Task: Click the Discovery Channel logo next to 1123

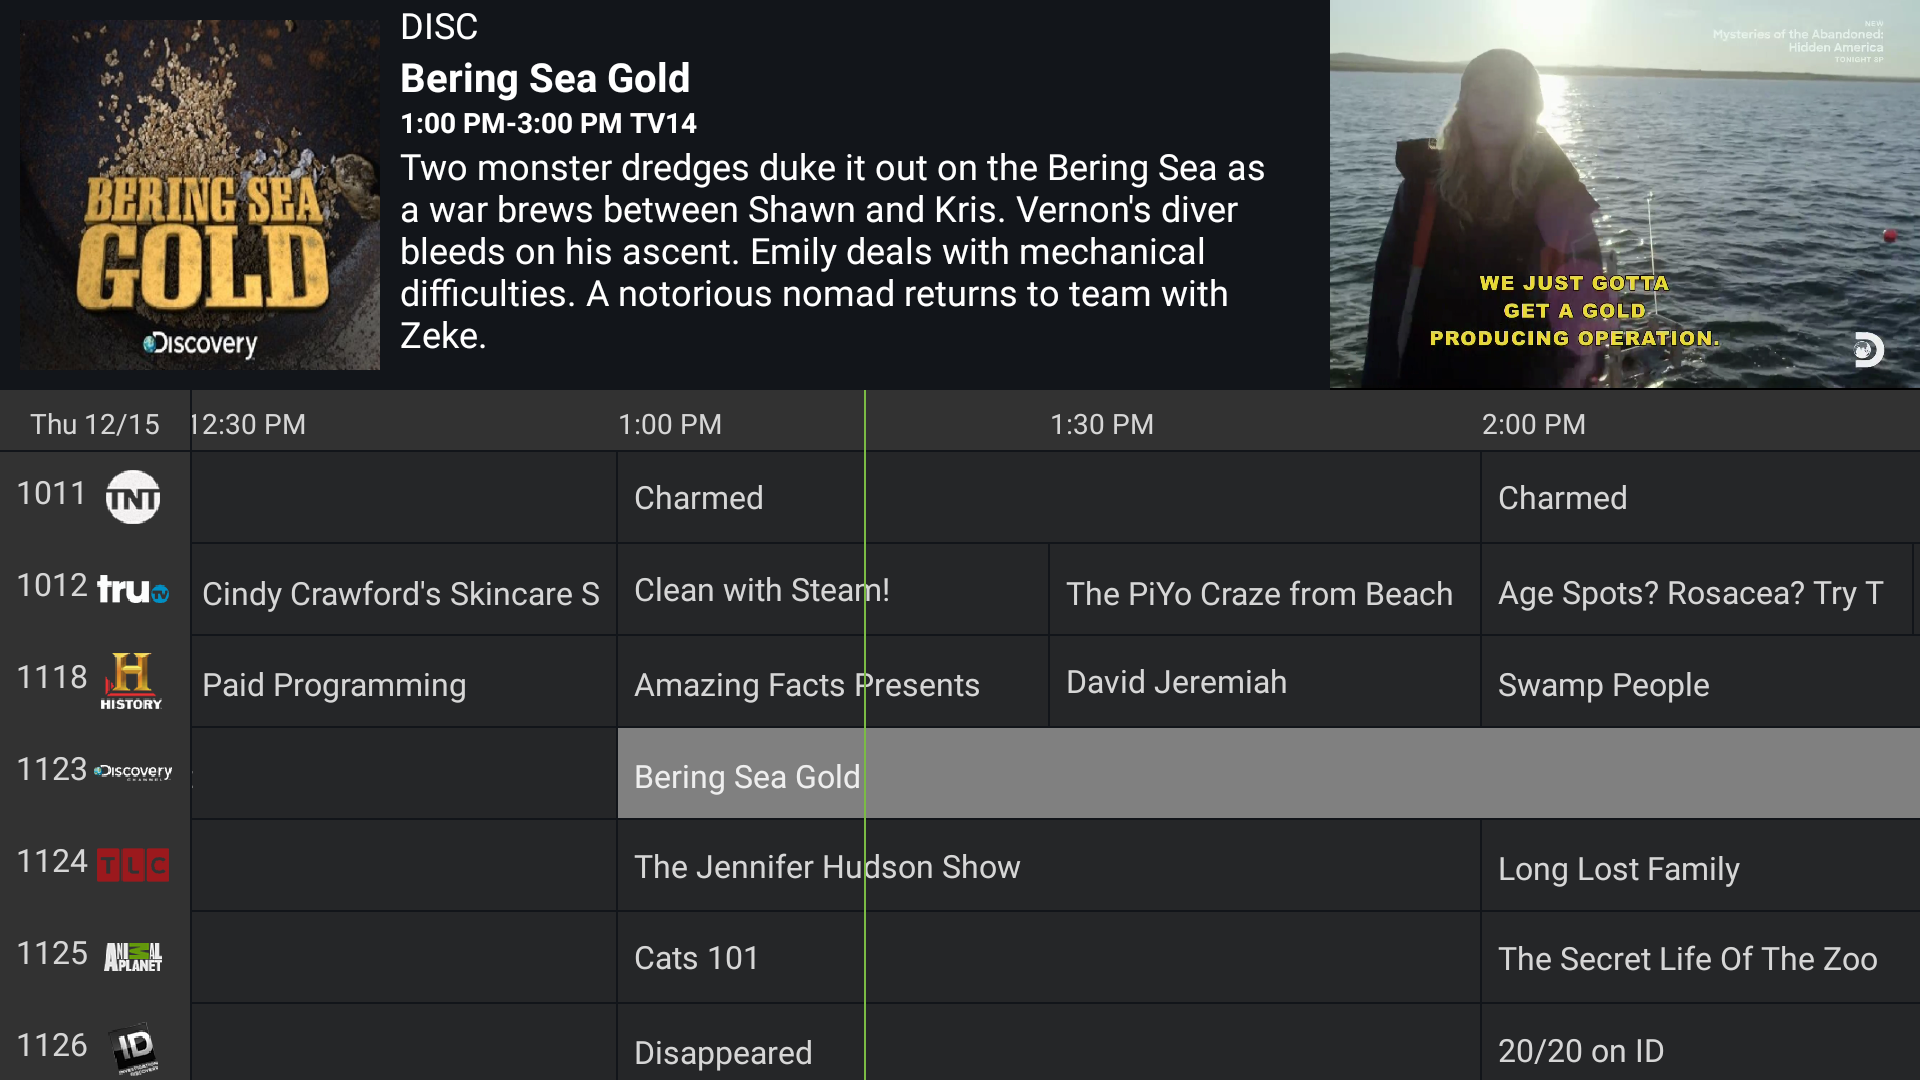Action: click(x=133, y=771)
